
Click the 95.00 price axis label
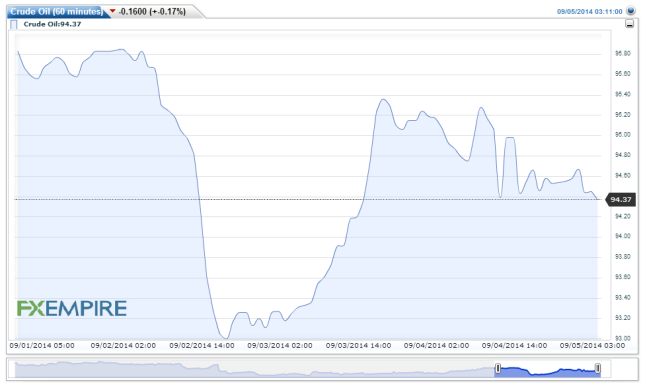point(622,135)
